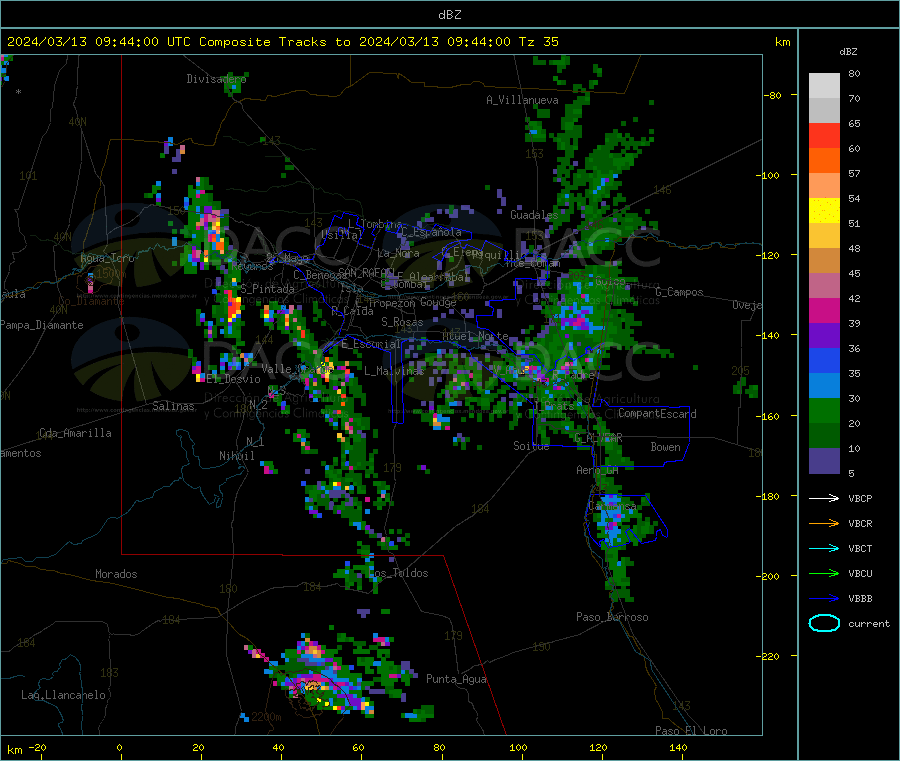This screenshot has width=900, height=761.
Task: Click the E_Escorial place label
Action: 371,344
